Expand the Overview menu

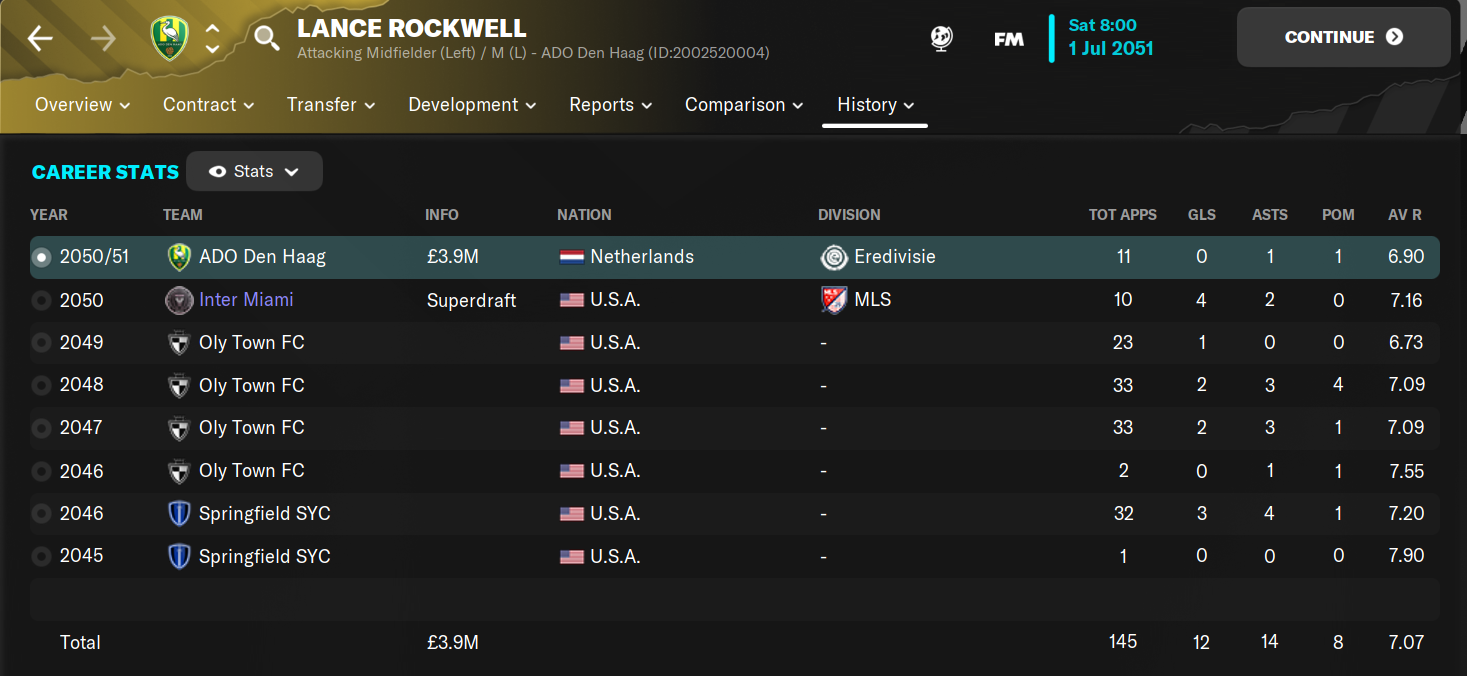click(83, 105)
